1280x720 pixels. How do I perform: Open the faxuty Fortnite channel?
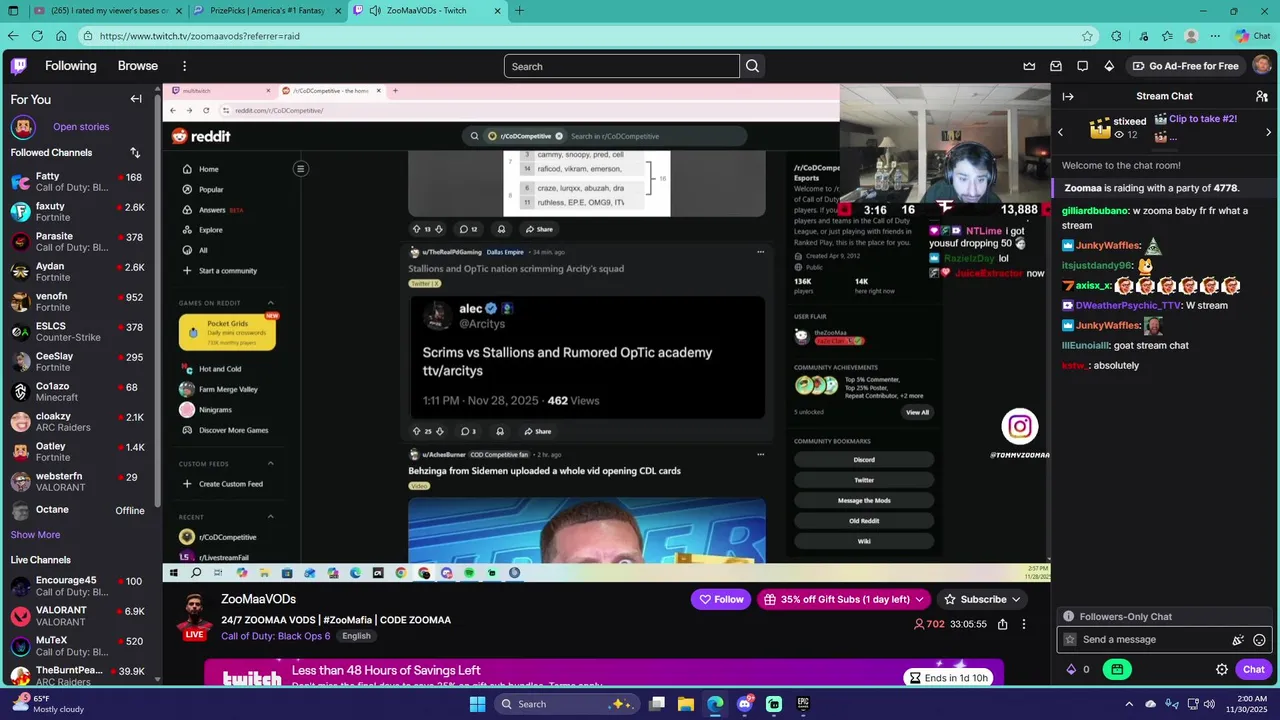coord(78,212)
